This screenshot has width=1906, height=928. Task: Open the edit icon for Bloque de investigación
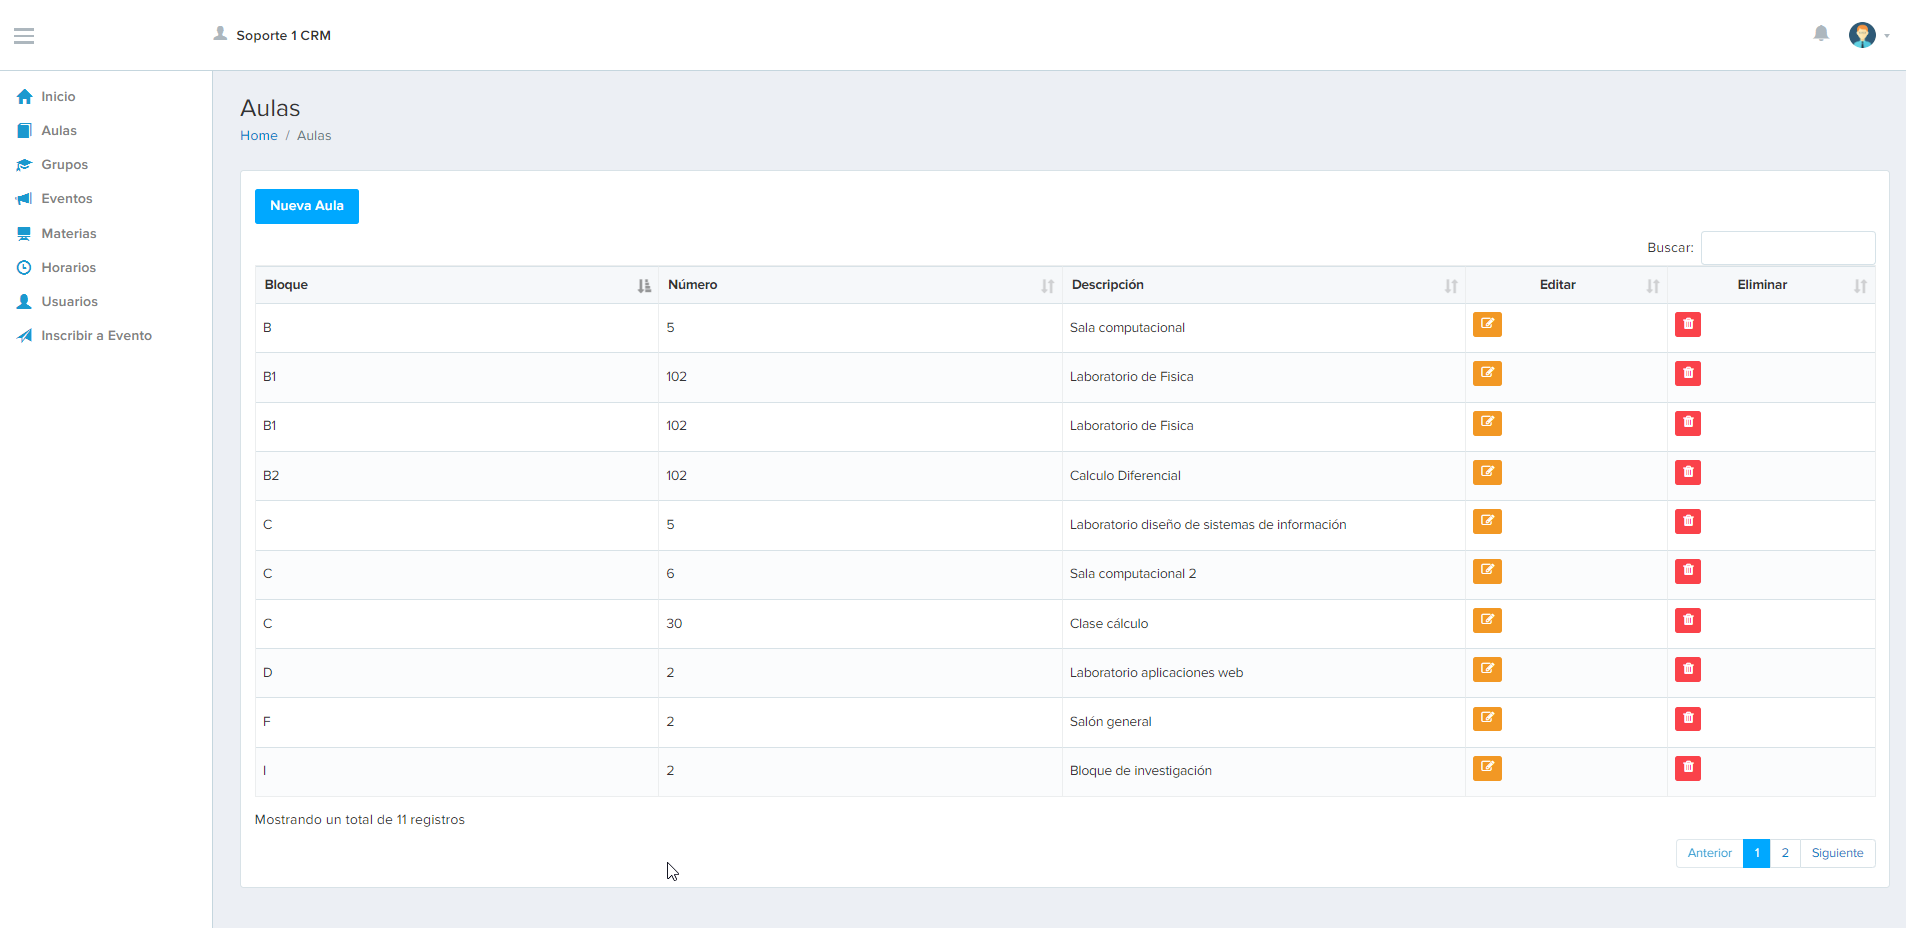1487,768
